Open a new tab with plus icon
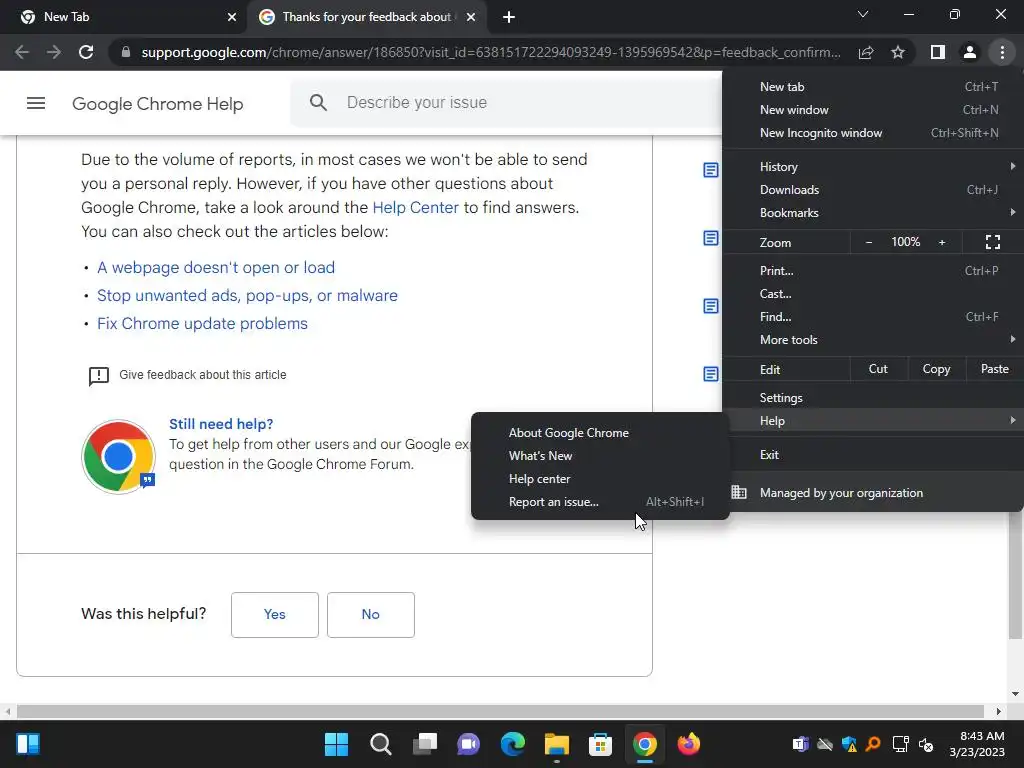The height and width of the screenshot is (768, 1024). tap(509, 17)
